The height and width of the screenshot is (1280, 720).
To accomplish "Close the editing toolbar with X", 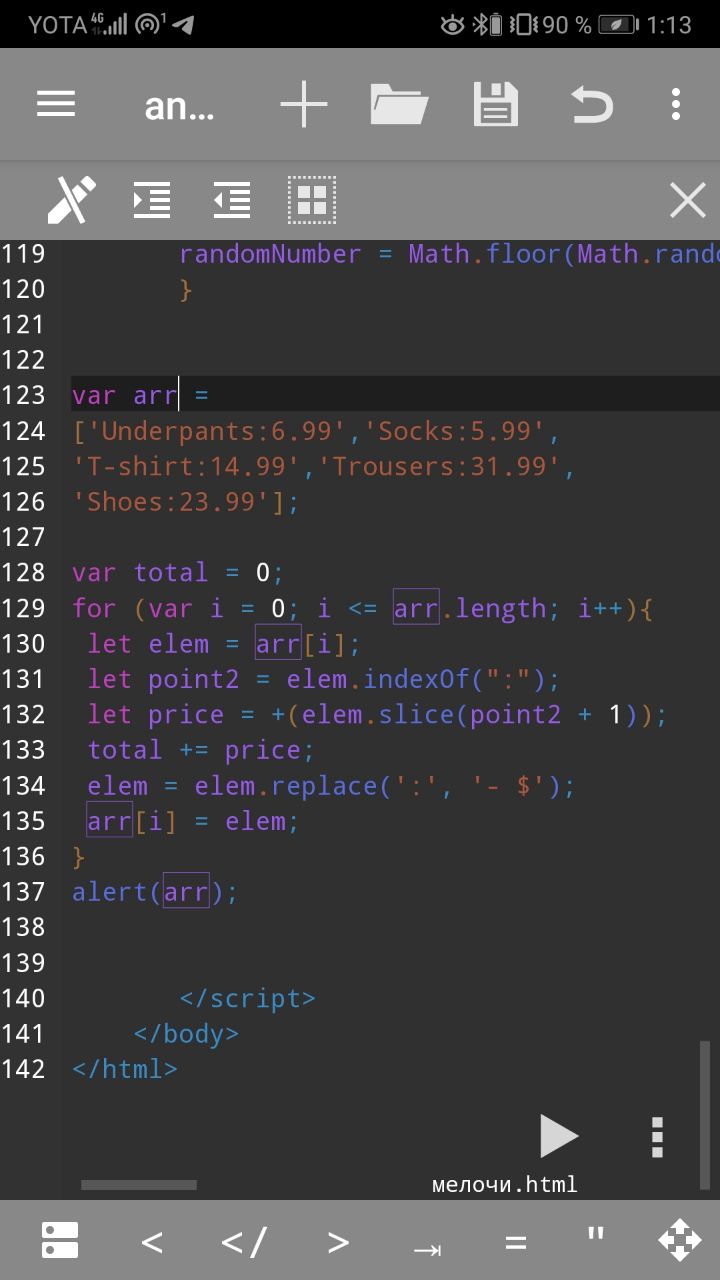I will (688, 200).
